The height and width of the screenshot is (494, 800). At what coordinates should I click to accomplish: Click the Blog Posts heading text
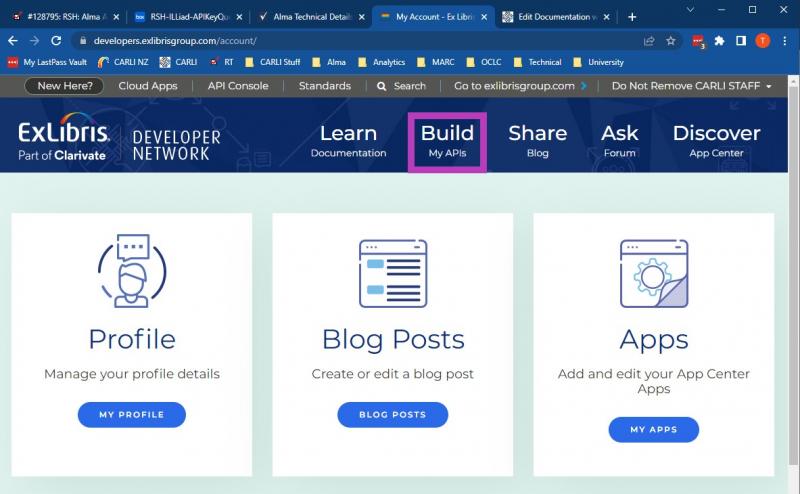(393, 340)
